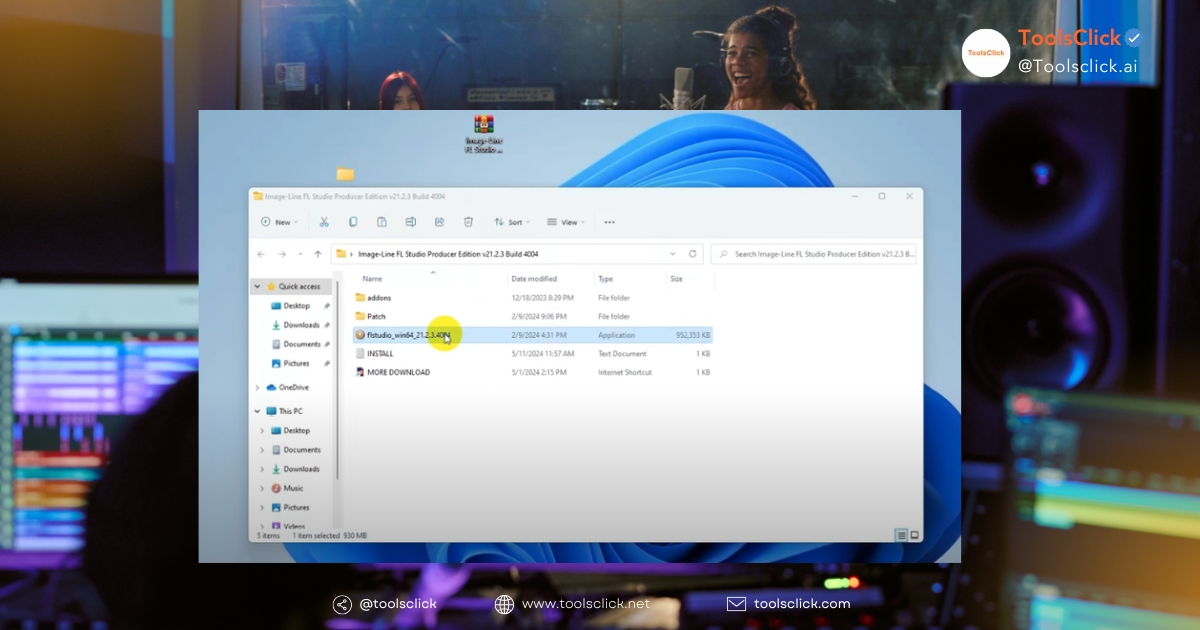Click the Paste clipboard icon
Viewport: 1200px width, 630px height.
click(382, 222)
